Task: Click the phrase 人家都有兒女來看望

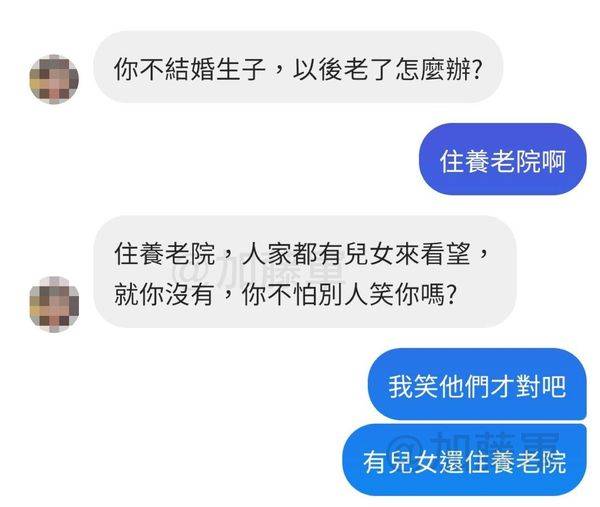Action: (x=356, y=254)
